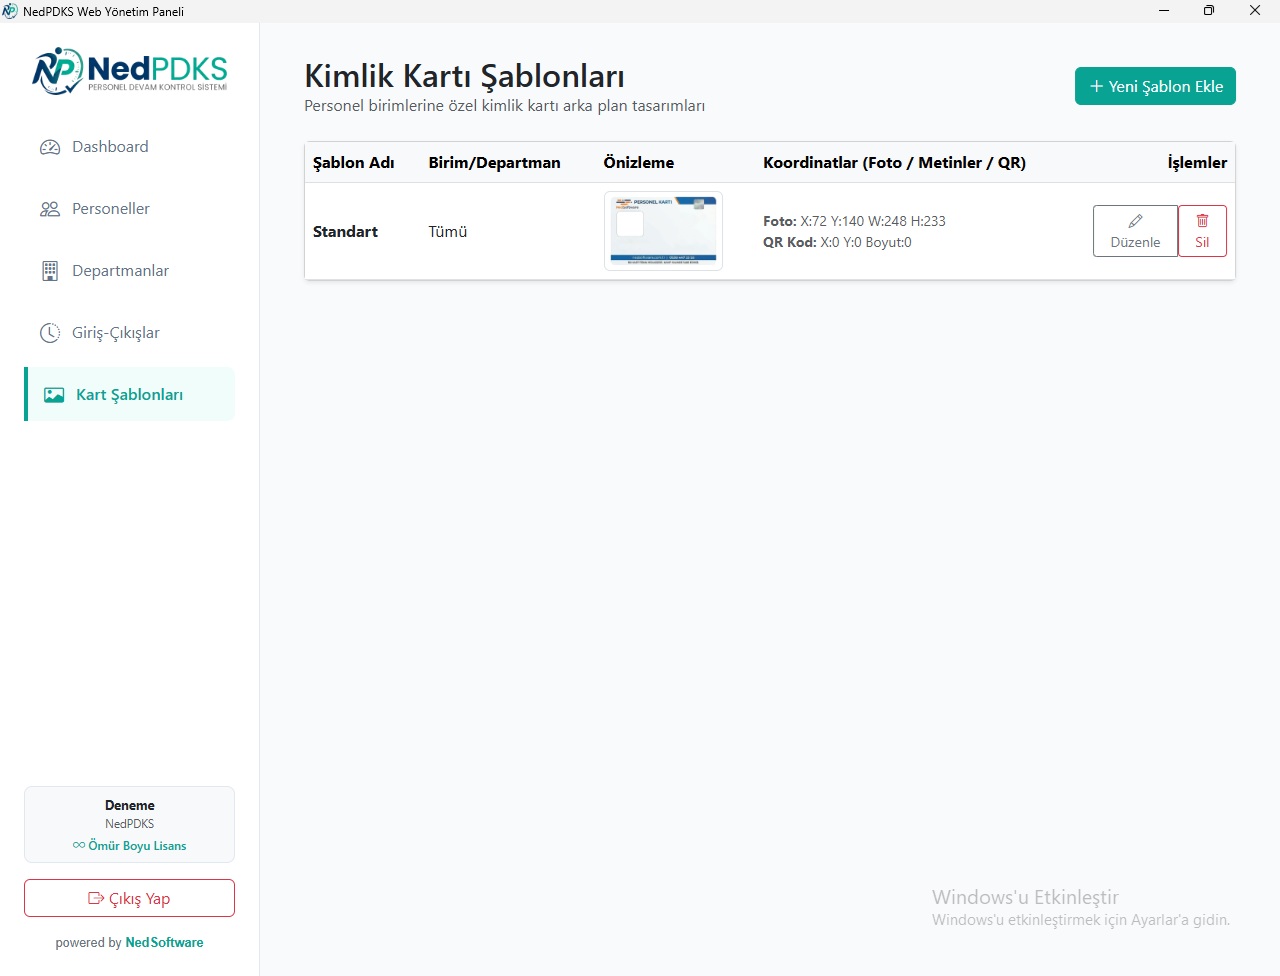Click the Dashboard gauge icon
Screen dimensions: 1280x976
tap(50, 147)
